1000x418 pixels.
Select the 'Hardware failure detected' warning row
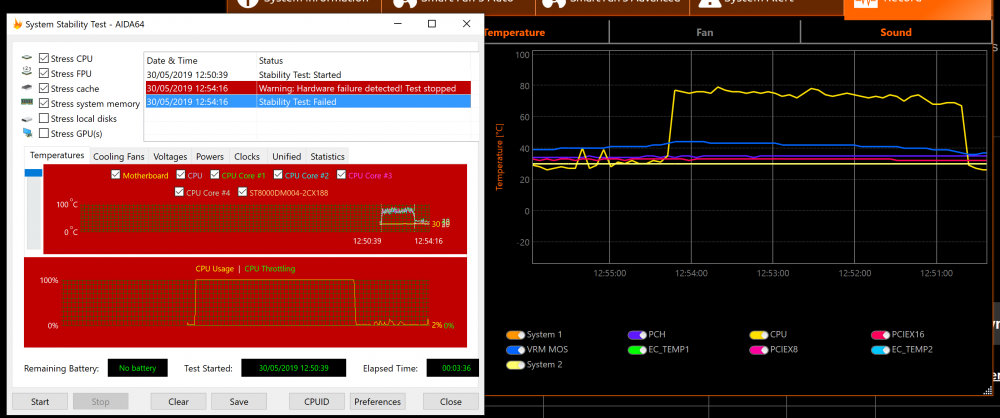(308, 88)
